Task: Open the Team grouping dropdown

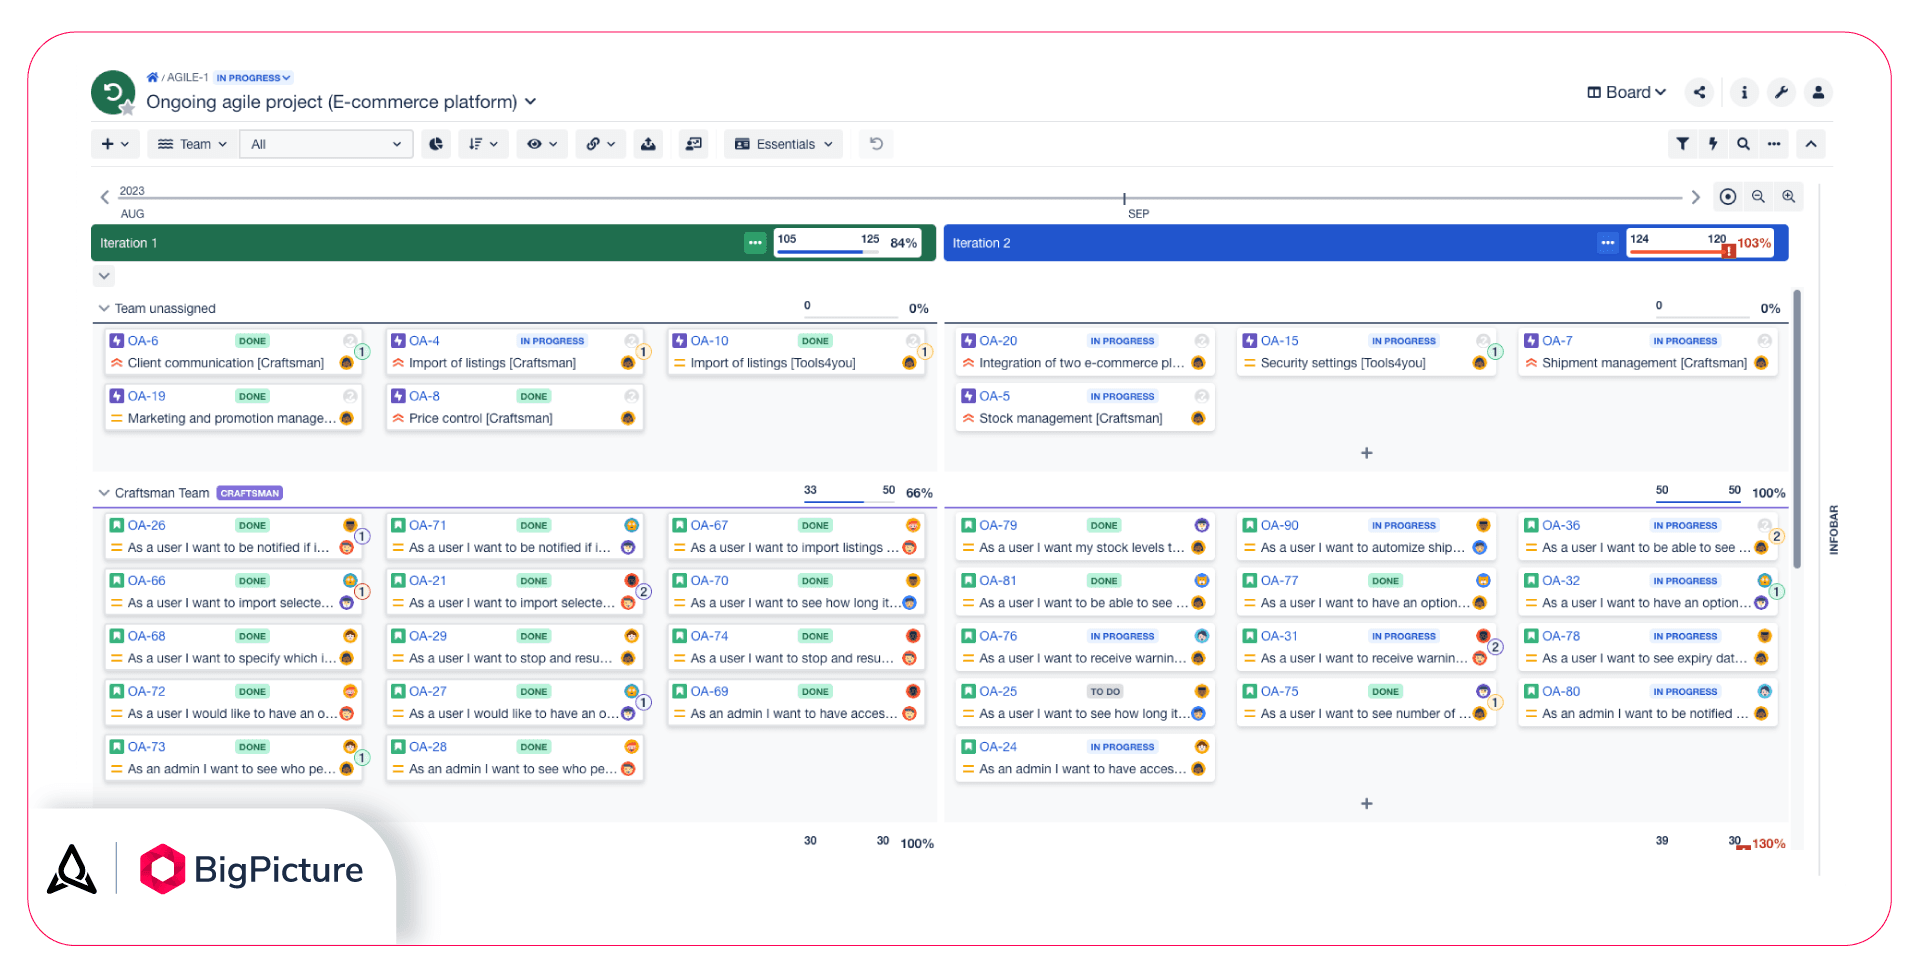Action: coord(193,144)
